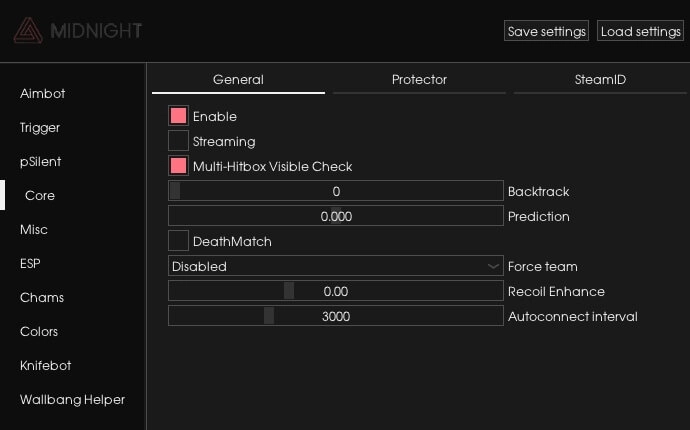
Task: Select the General tab
Action: (238, 80)
